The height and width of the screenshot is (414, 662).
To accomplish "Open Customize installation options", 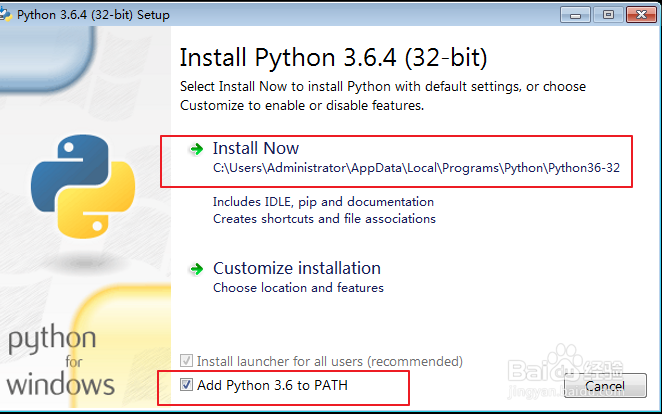I will [296, 268].
